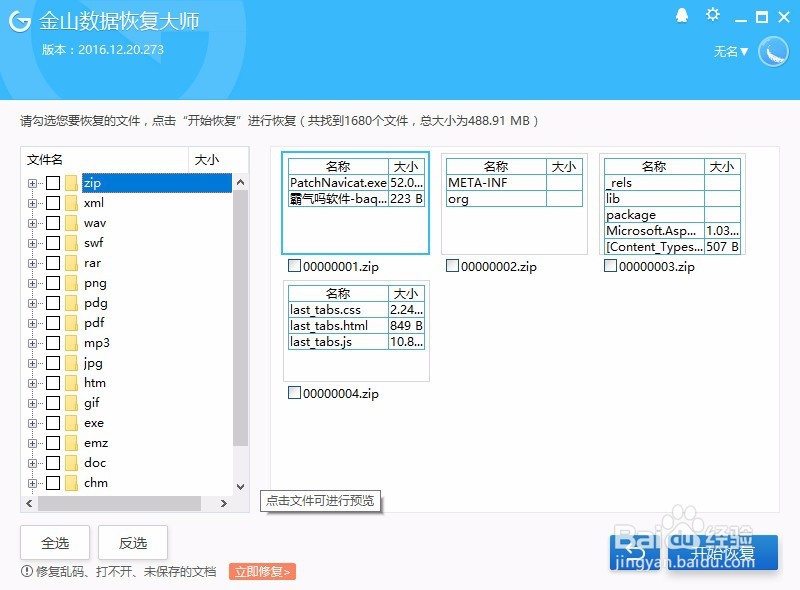This screenshot has width=800, height=590.
Task: Click the 立即修复 button
Action: click(x=262, y=572)
